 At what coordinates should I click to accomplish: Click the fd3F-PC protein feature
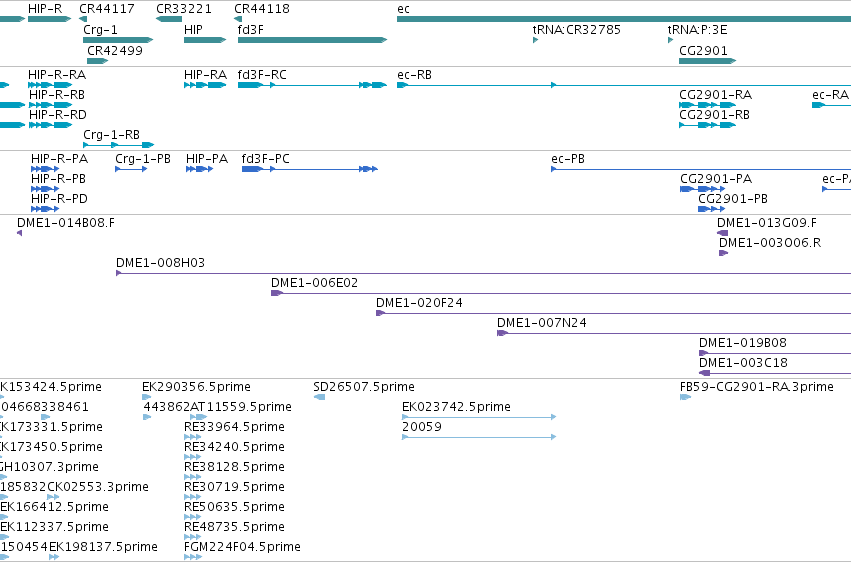(309, 169)
